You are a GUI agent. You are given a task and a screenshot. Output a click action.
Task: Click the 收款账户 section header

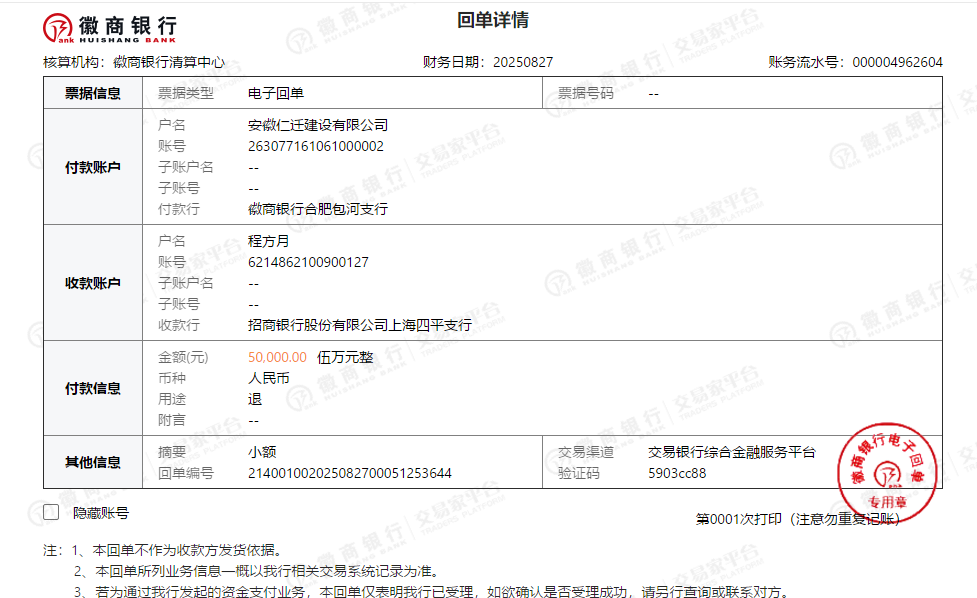(x=93, y=283)
